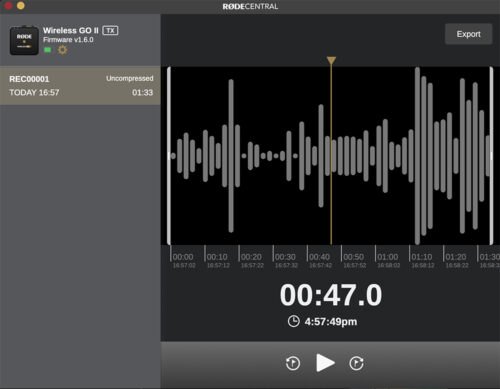Click the Uncompressed label on REC00001
Viewport: 500px width, 389px height.
tap(130, 78)
